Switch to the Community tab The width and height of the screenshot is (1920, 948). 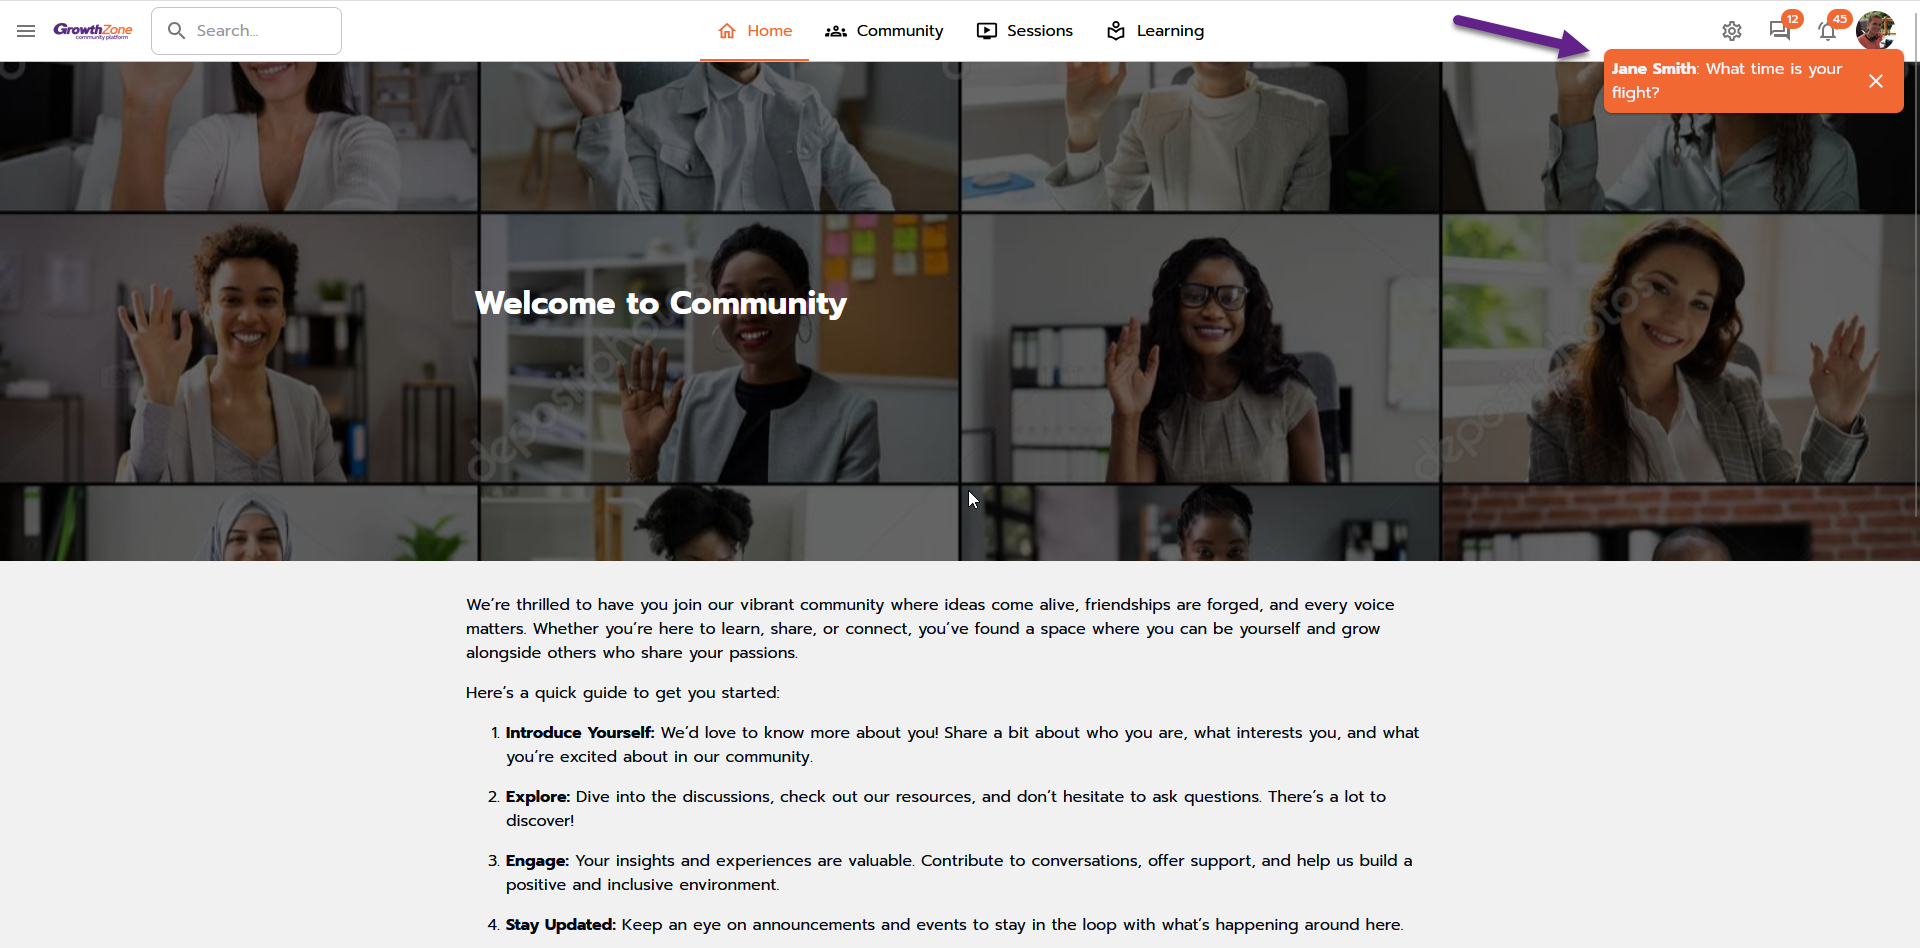884,31
